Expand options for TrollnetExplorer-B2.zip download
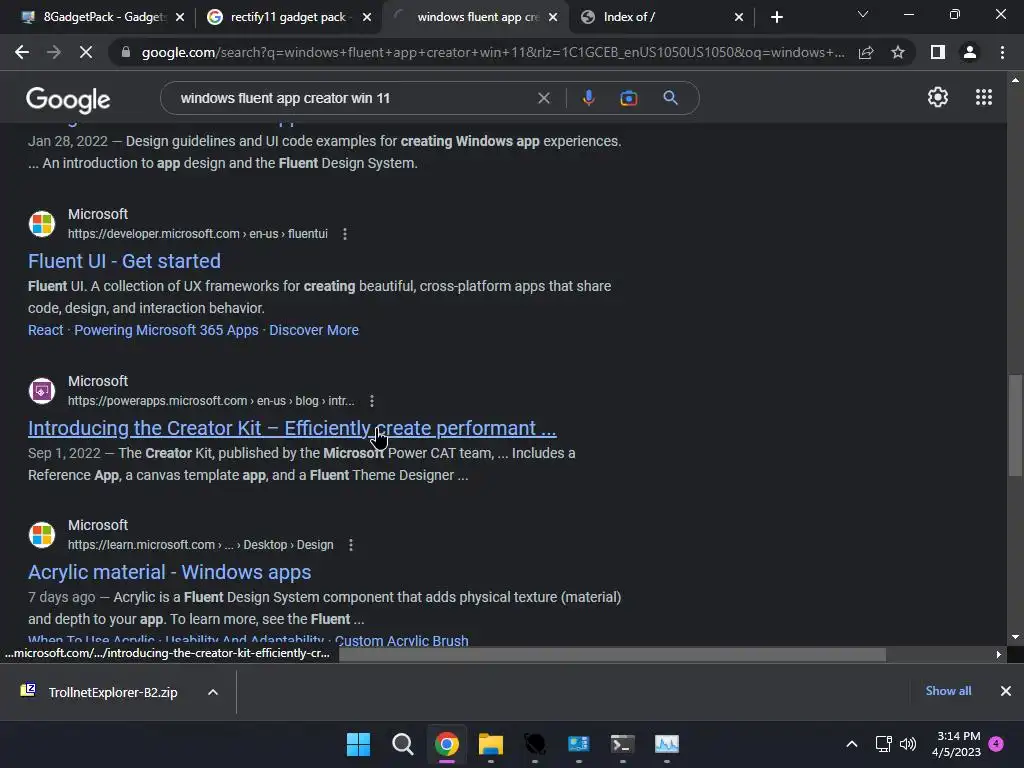1024x768 pixels. pyautogui.click(x=213, y=692)
